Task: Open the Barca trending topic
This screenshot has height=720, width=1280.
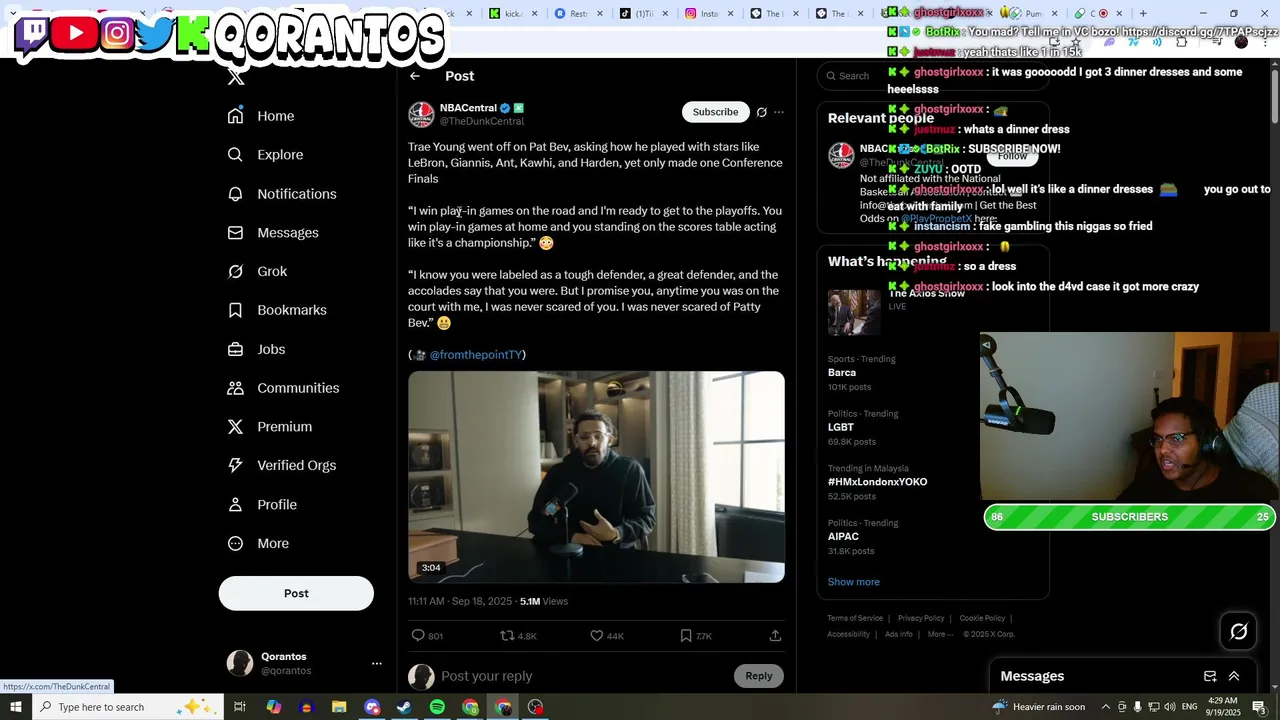Action: 842,373
